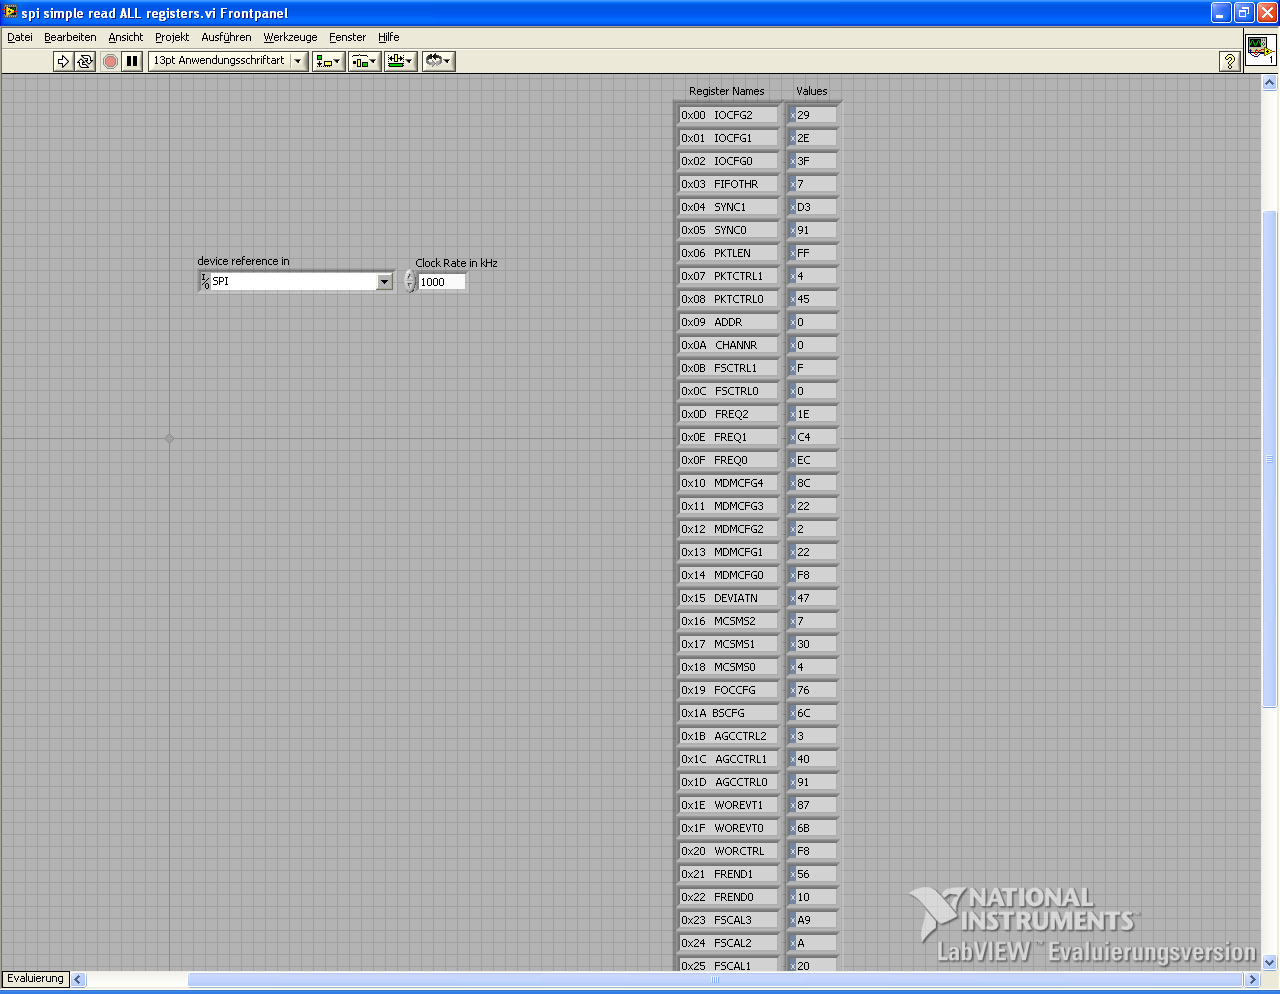Click the Run arrow button
Viewport: 1280px width, 994px height.
click(63, 61)
